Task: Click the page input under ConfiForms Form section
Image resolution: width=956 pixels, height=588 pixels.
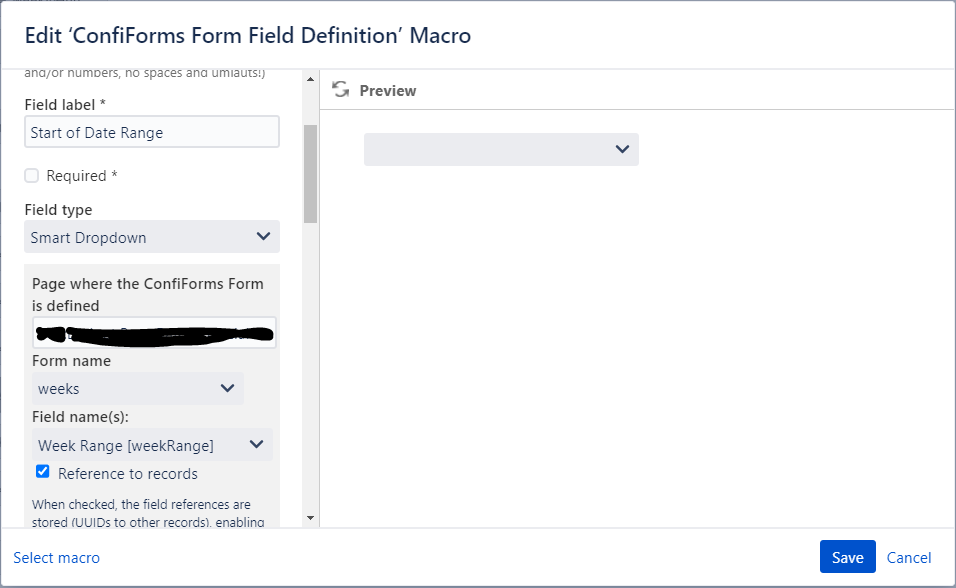Action: 153,332
